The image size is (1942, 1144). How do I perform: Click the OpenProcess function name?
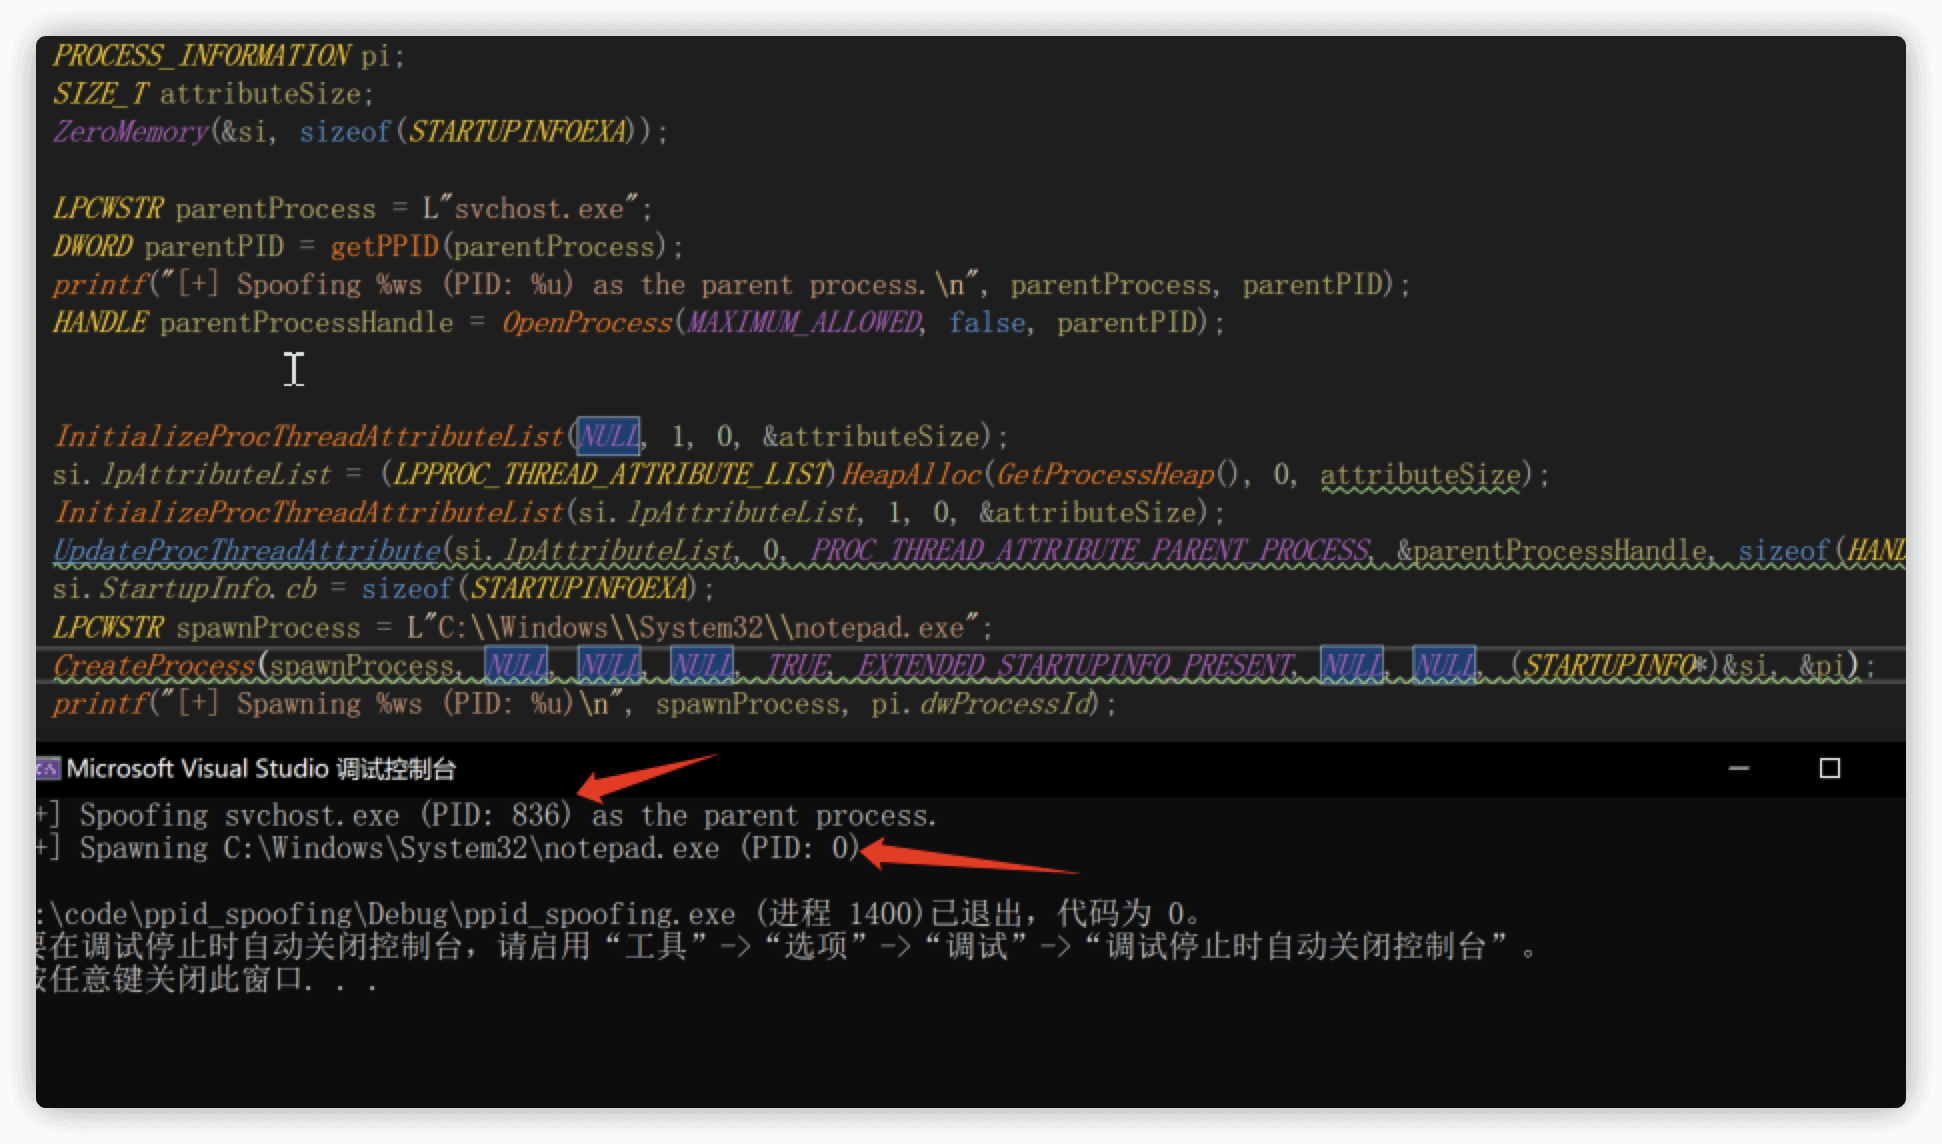586,322
